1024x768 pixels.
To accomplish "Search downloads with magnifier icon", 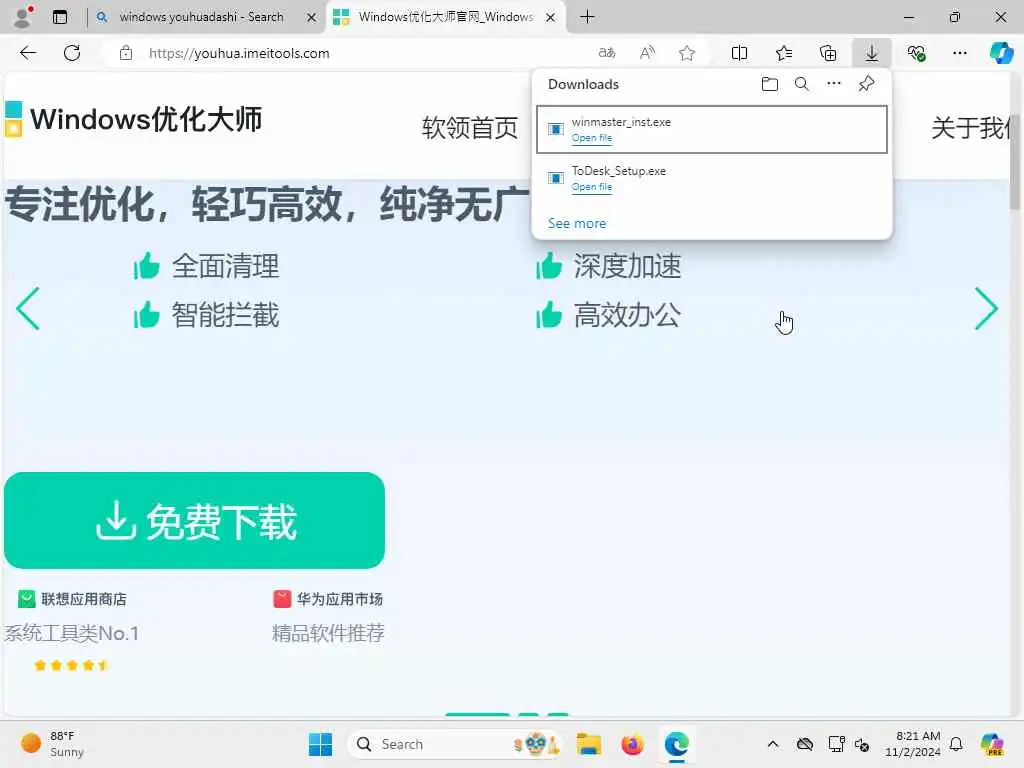I will 802,84.
